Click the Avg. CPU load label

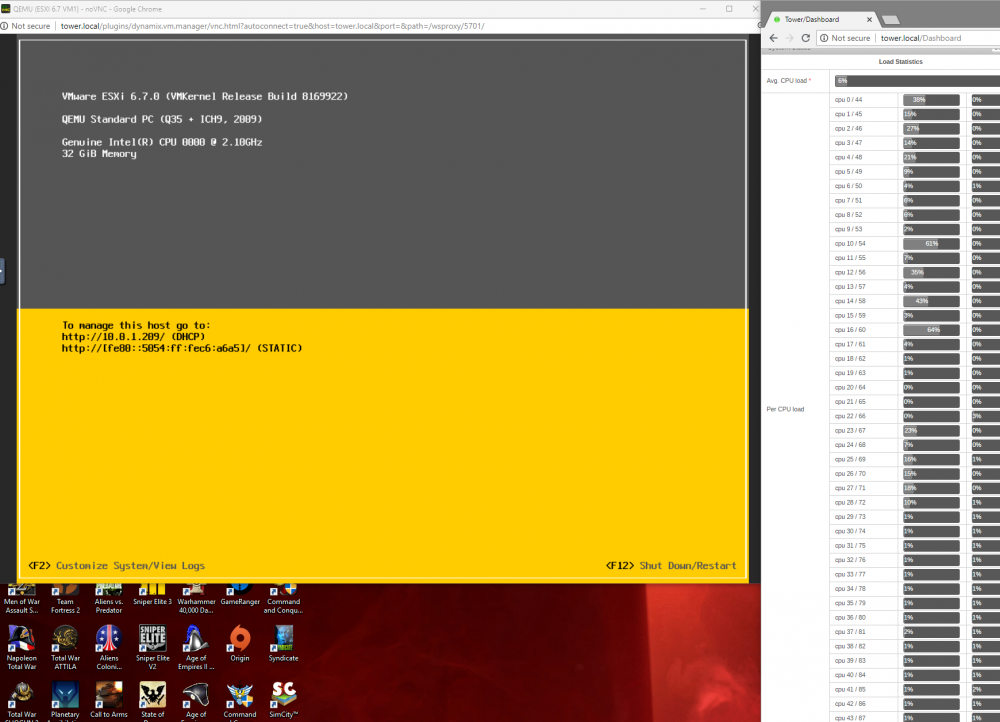(x=788, y=81)
